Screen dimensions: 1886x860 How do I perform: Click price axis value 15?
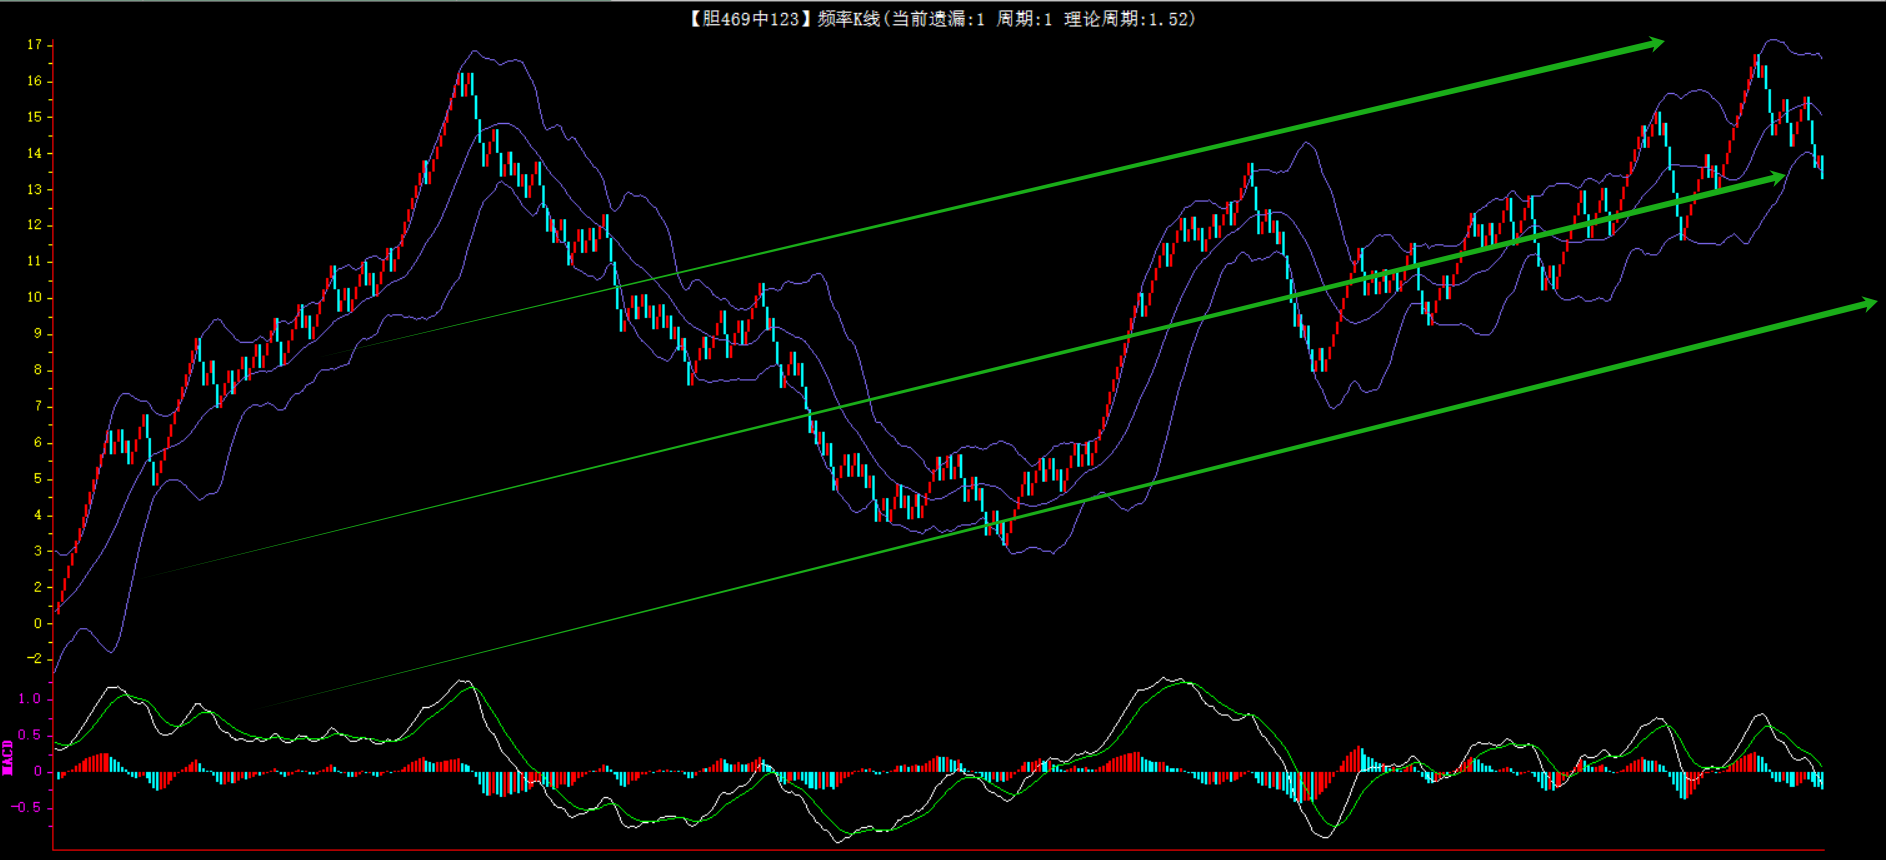click(x=35, y=117)
